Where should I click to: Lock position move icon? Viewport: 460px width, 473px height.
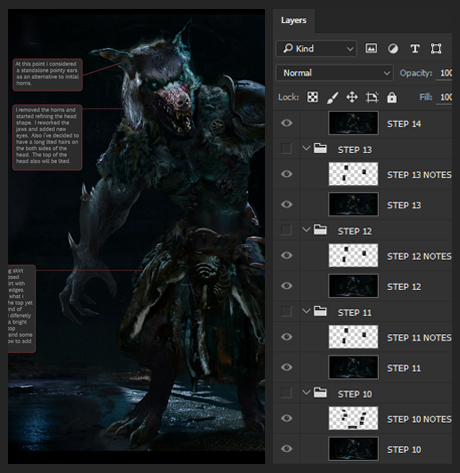point(352,97)
